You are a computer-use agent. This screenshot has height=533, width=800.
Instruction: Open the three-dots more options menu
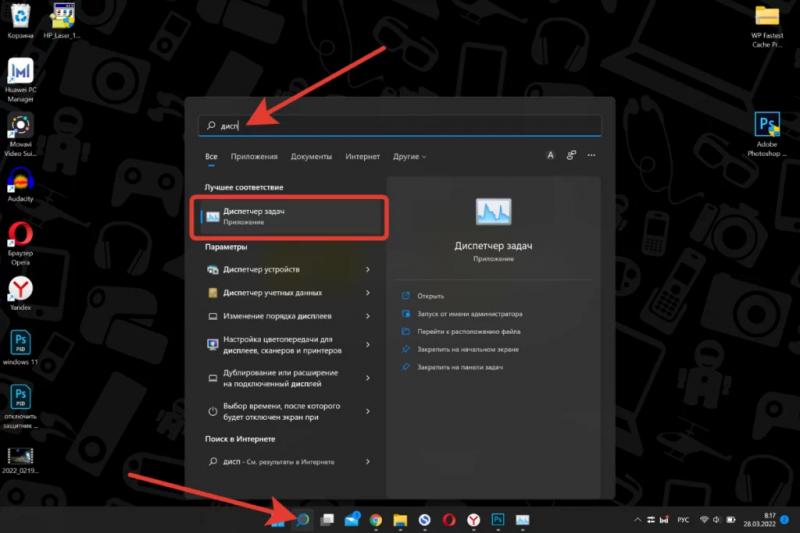coord(592,156)
